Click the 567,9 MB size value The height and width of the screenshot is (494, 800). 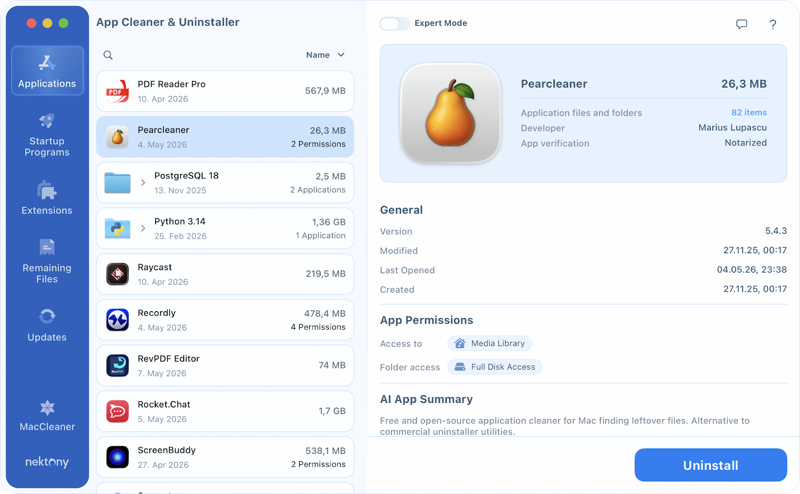tap(325, 91)
